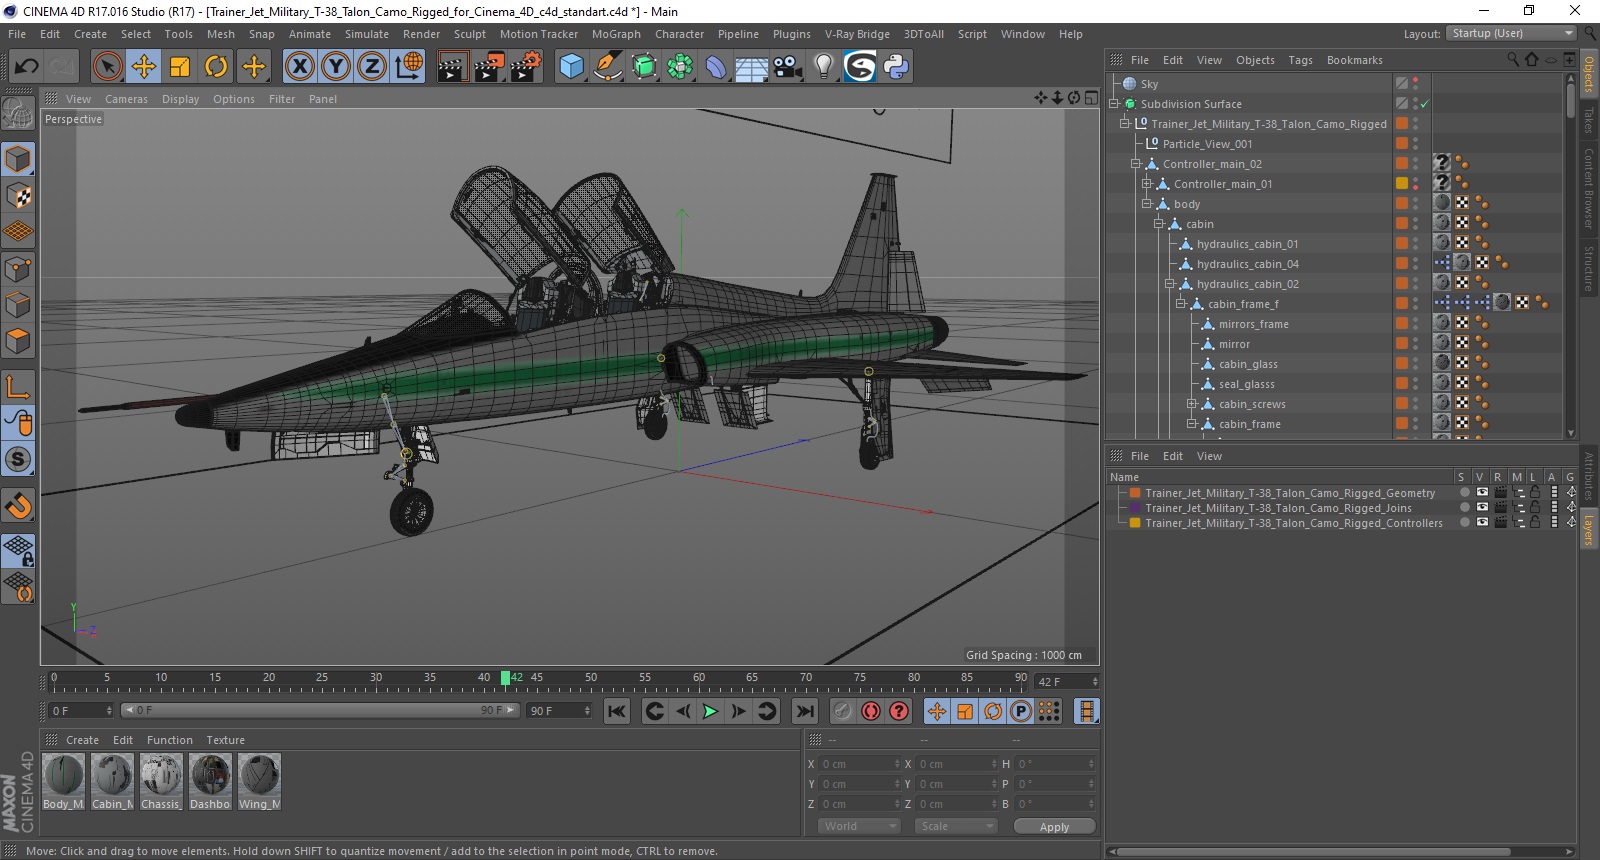Select the Dashbo material thumbnail
This screenshot has width=1600, height=860.
(x=210, y=775)
